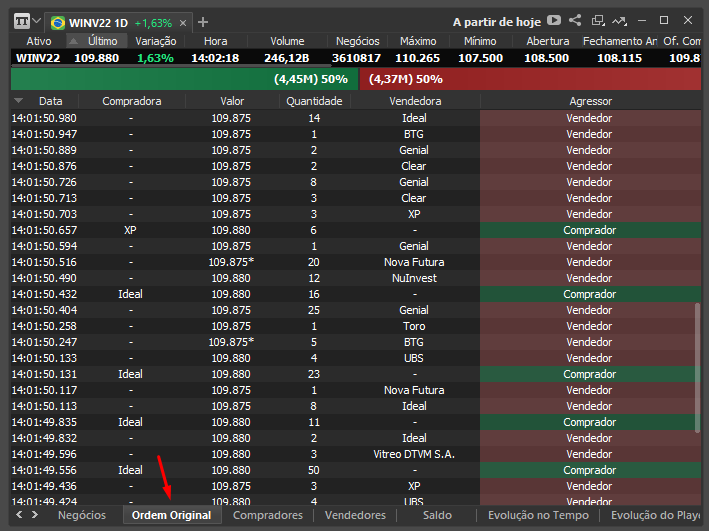709x531 pixels.
Task: Click the Quantidade column header
Action: 314,101
